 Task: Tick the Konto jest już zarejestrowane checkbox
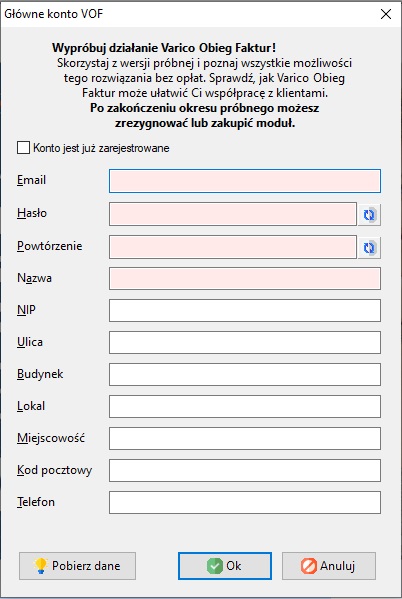coord(23,148)
